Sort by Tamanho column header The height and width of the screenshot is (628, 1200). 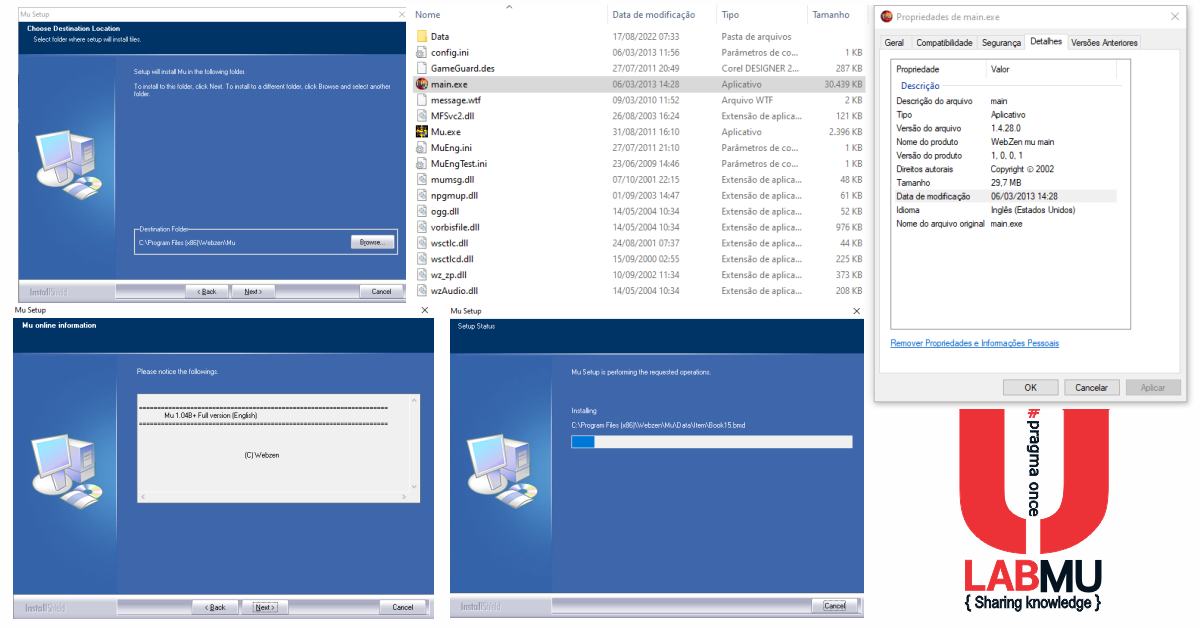coord(830,15)
